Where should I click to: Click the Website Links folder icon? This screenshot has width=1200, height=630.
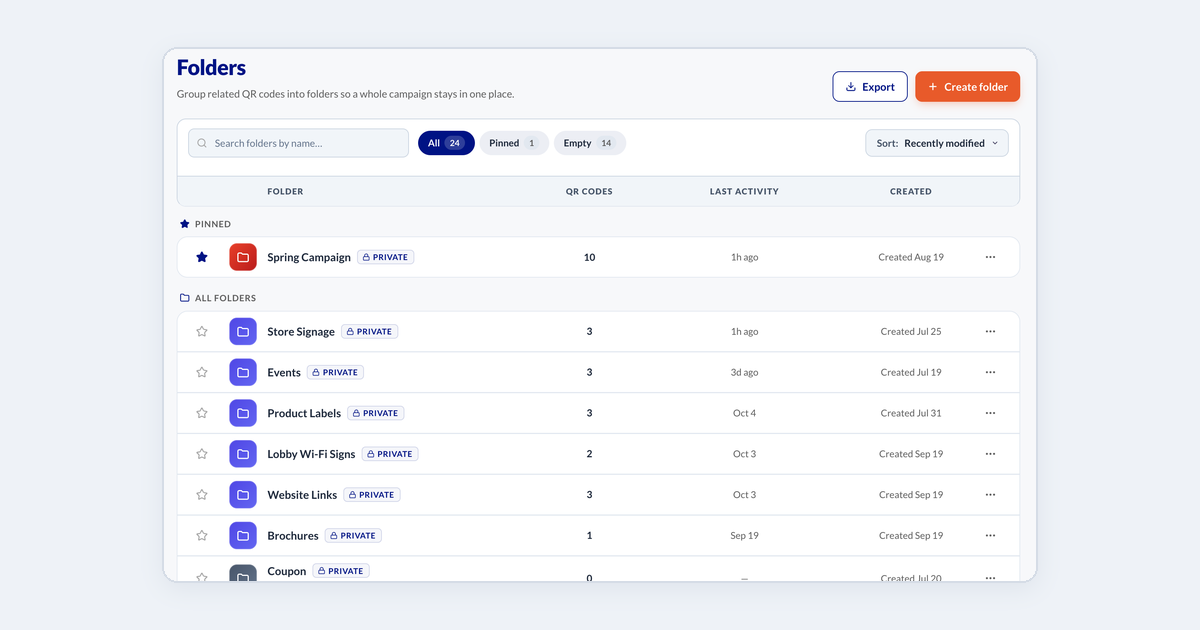(243, 495)
